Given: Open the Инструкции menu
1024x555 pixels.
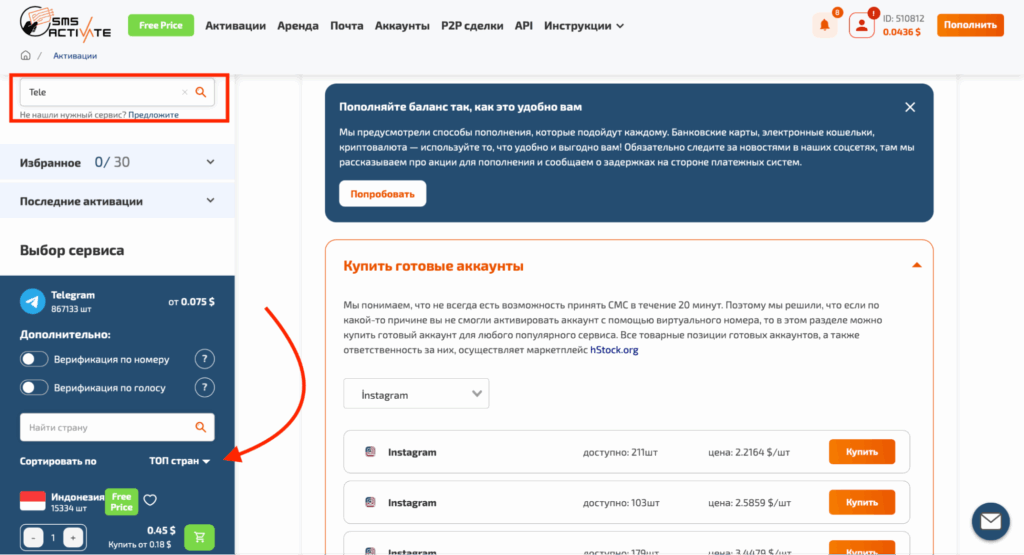Looking at the screenshot, I should [584, 25].
